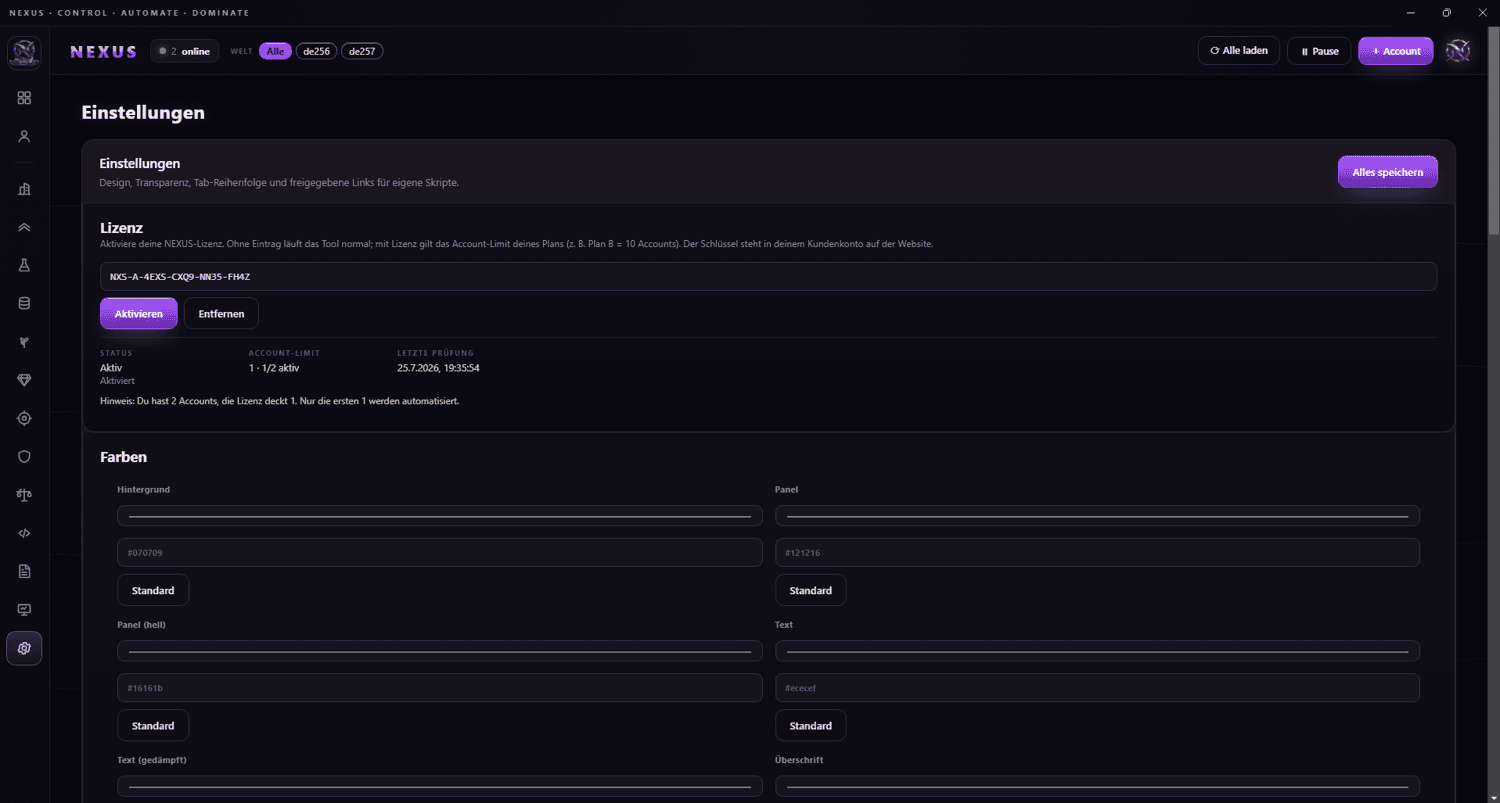Open the buildings icon in sidebar

(x=24, y=189)
